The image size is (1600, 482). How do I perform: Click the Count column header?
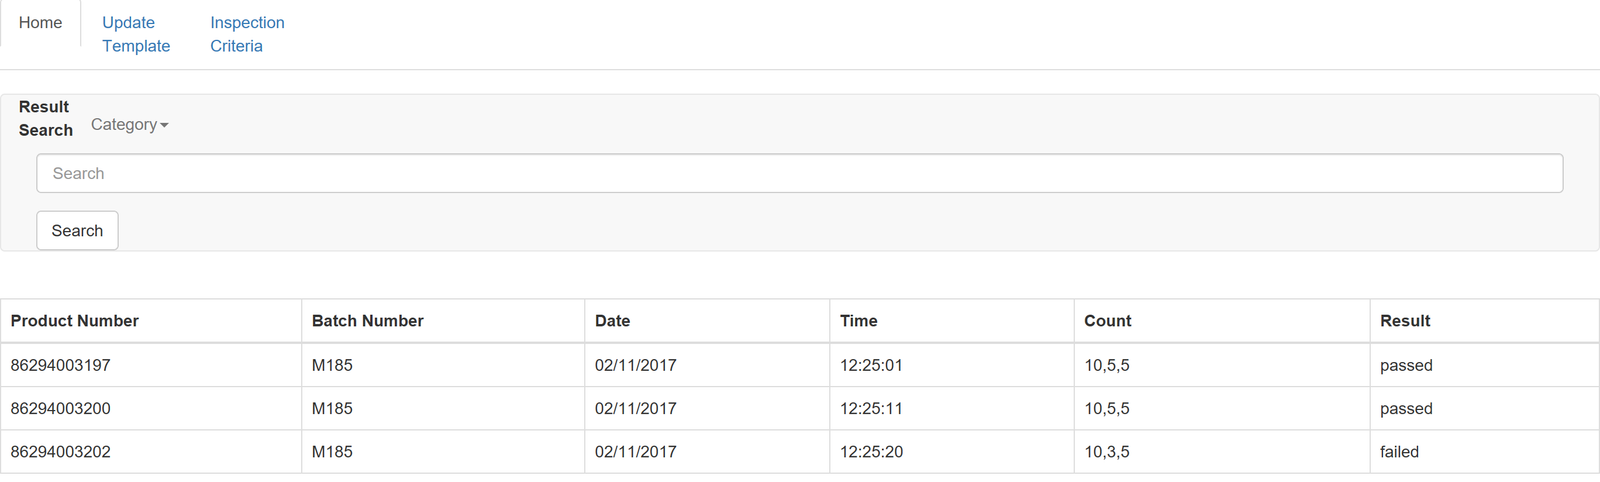click(1108, 321)
